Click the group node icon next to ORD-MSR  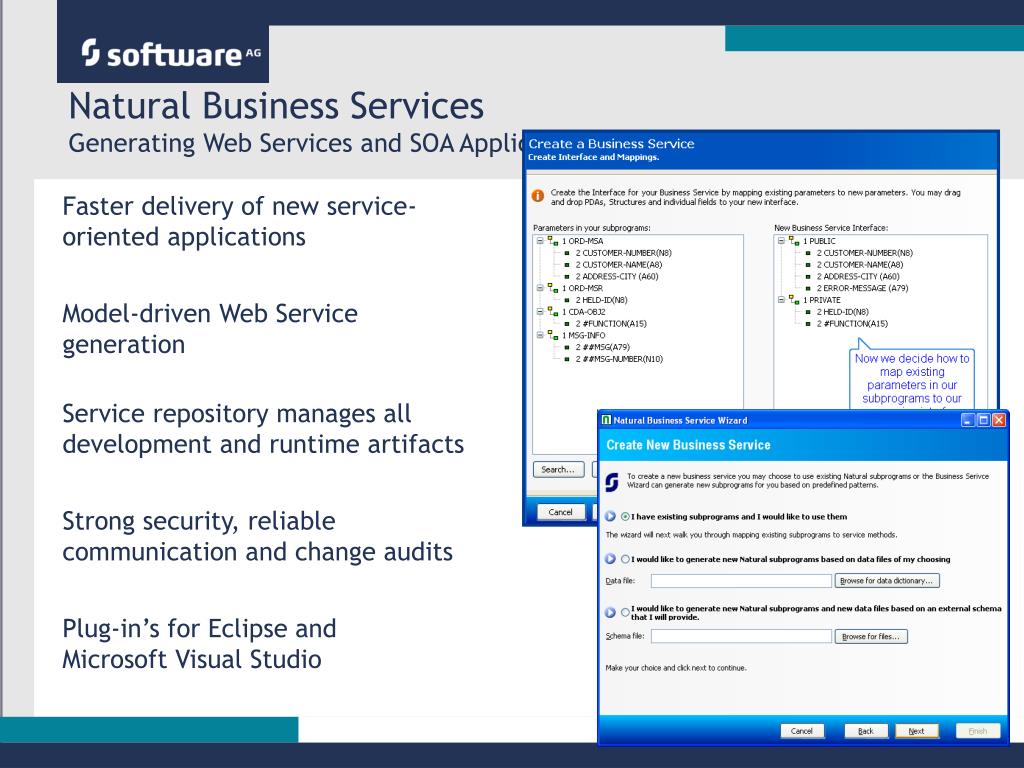[553, 288]
